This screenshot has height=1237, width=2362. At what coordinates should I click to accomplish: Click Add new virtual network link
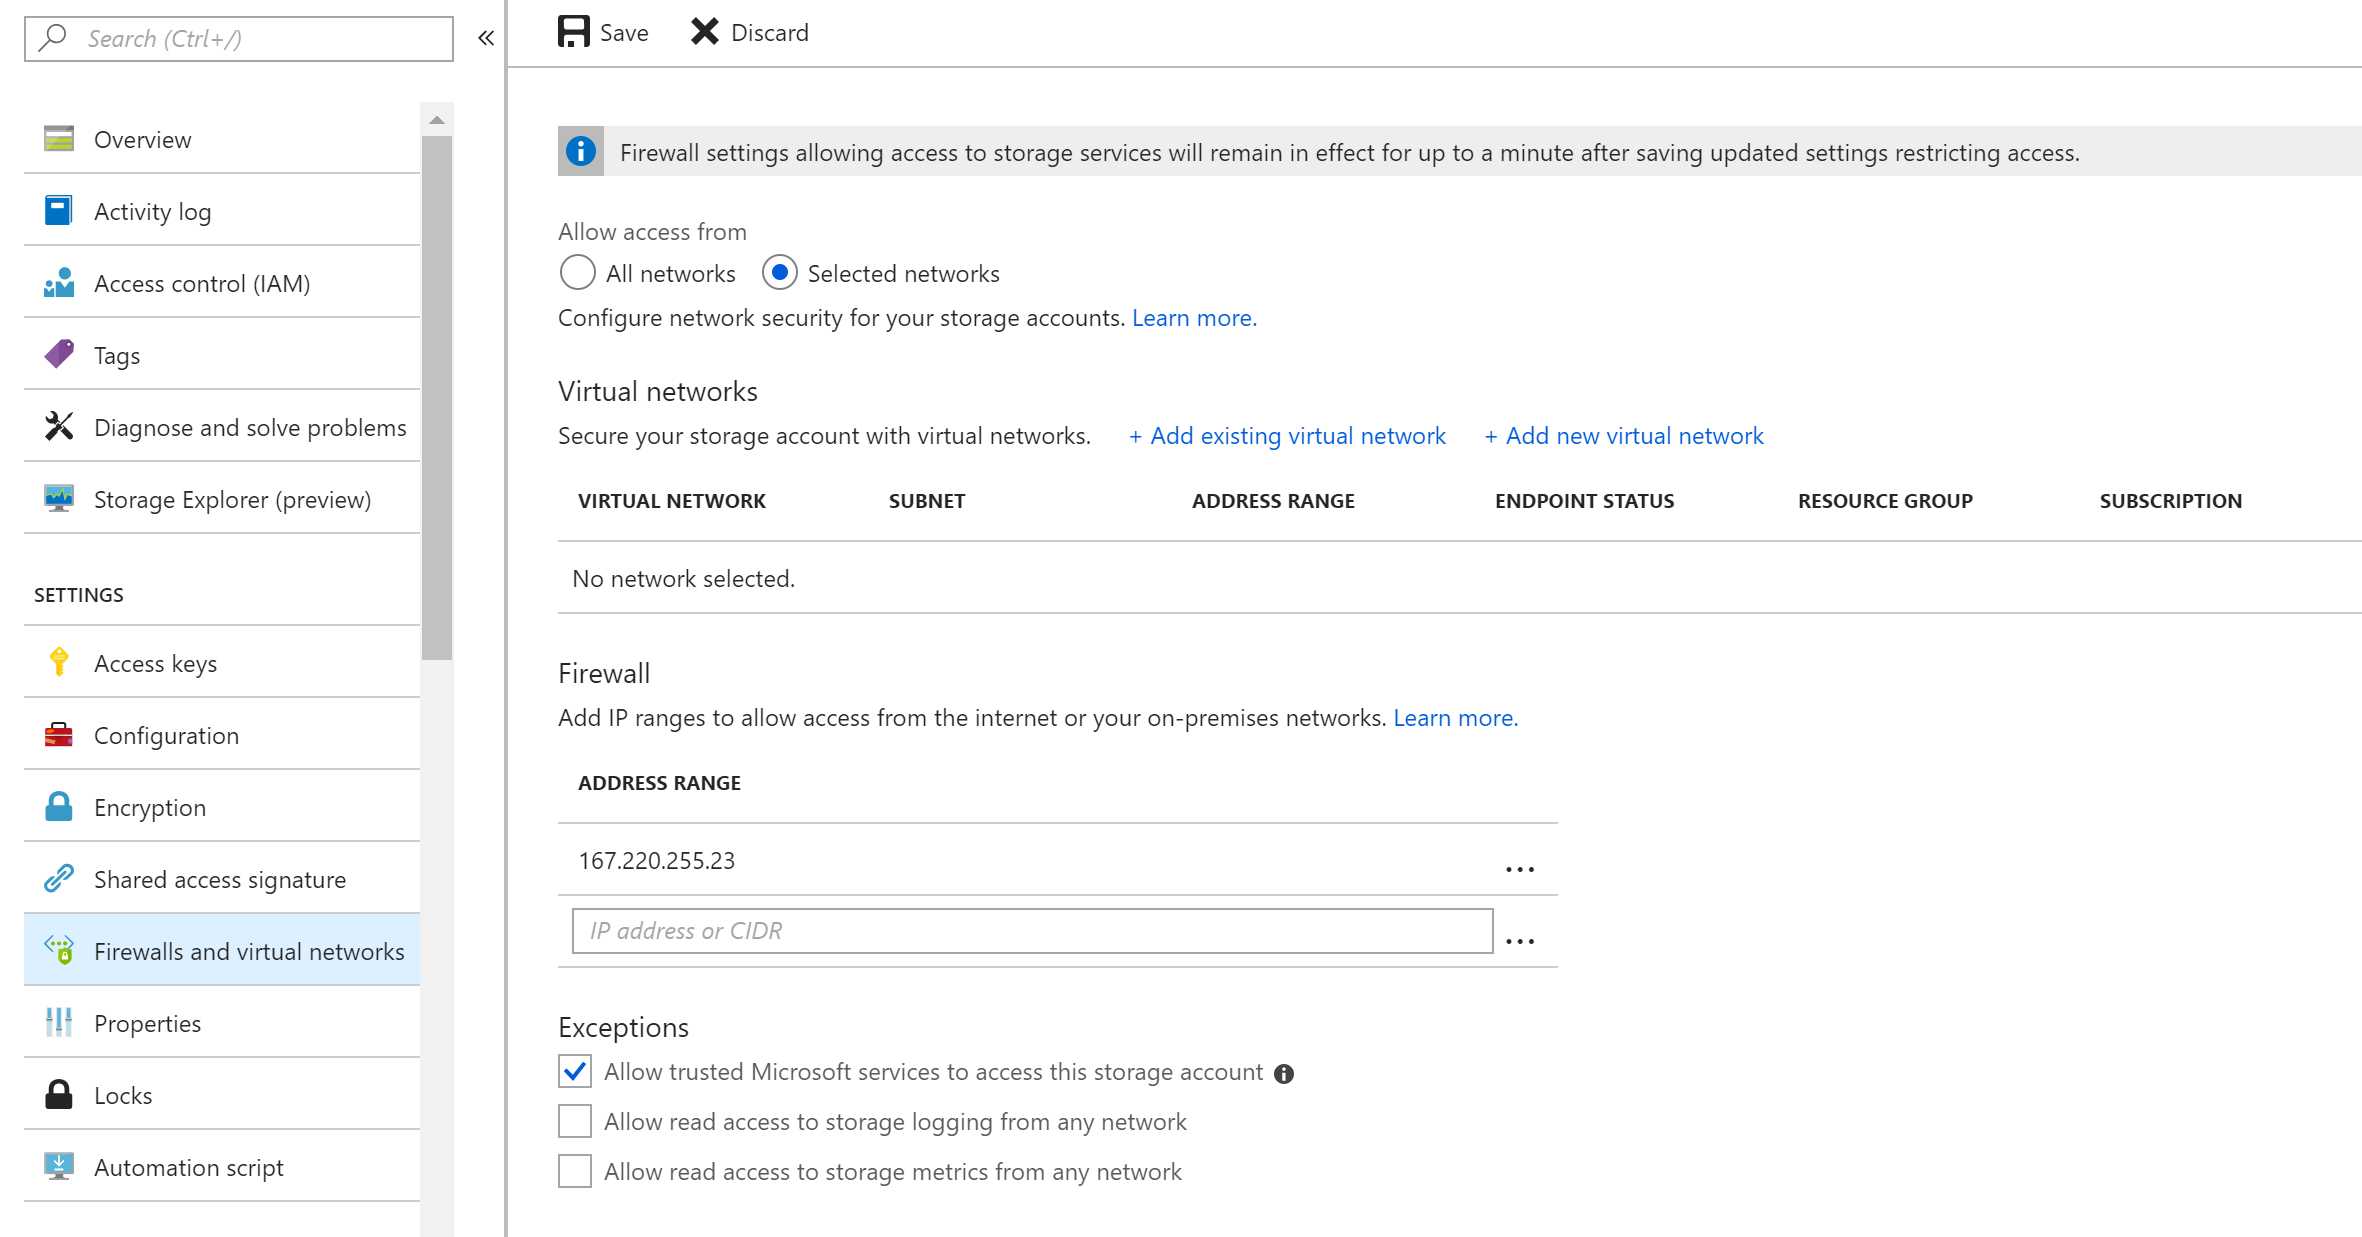pyautogui.click(x=1624, y=436)
